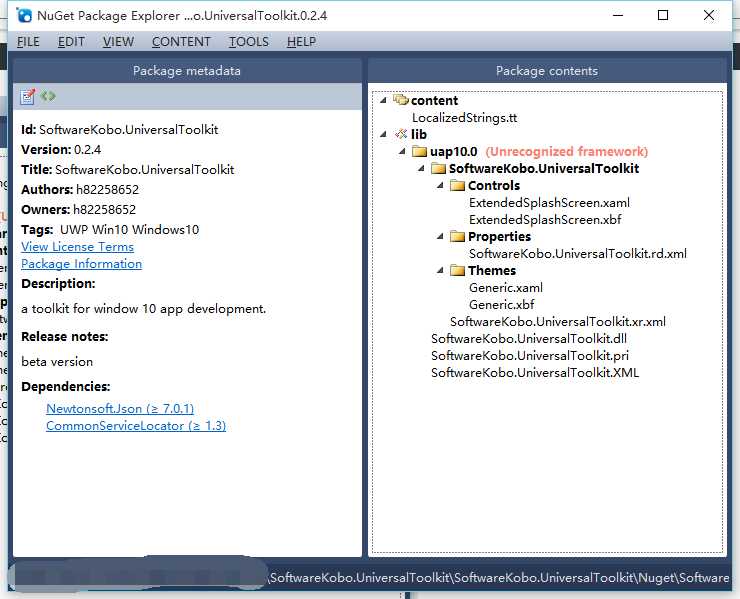Open the Newtonsoft.Json dependency link

point(120,409)
